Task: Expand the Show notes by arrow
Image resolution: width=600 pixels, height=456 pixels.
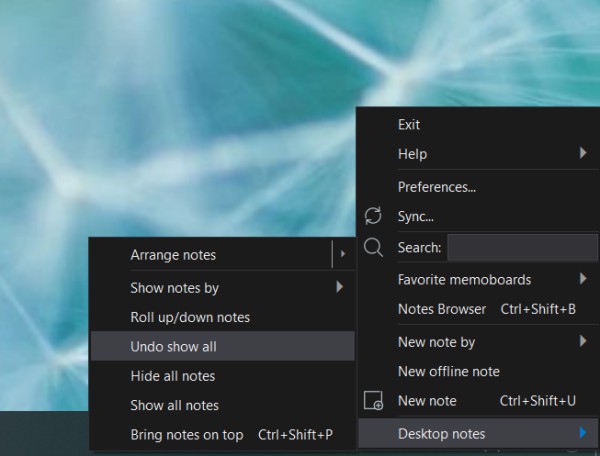Action: coord(339,287)
